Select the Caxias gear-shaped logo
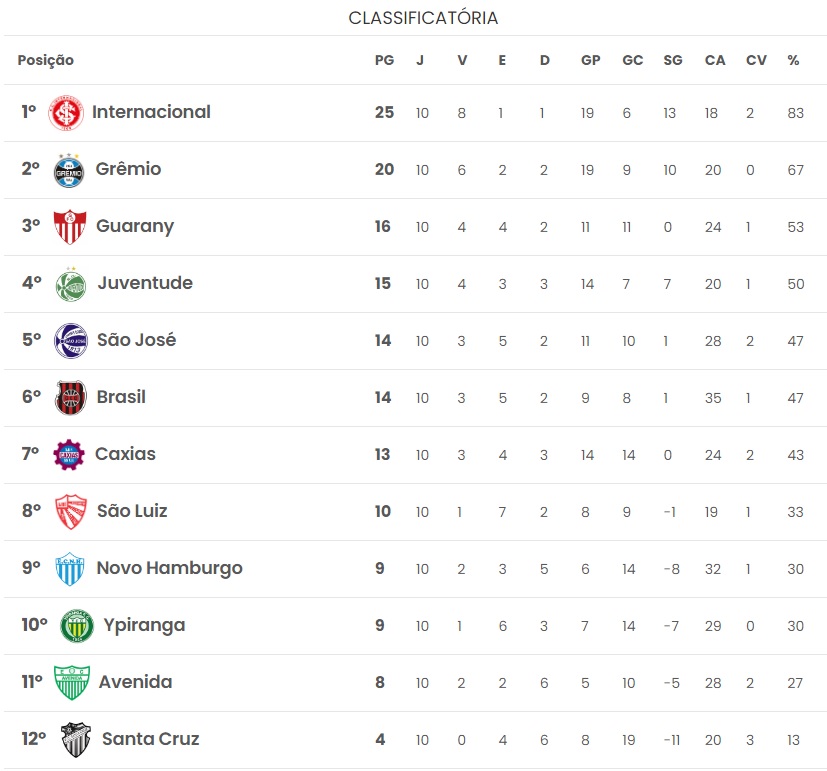The width and height of the screenshot is (827, 771). click(x=69, y=455)
